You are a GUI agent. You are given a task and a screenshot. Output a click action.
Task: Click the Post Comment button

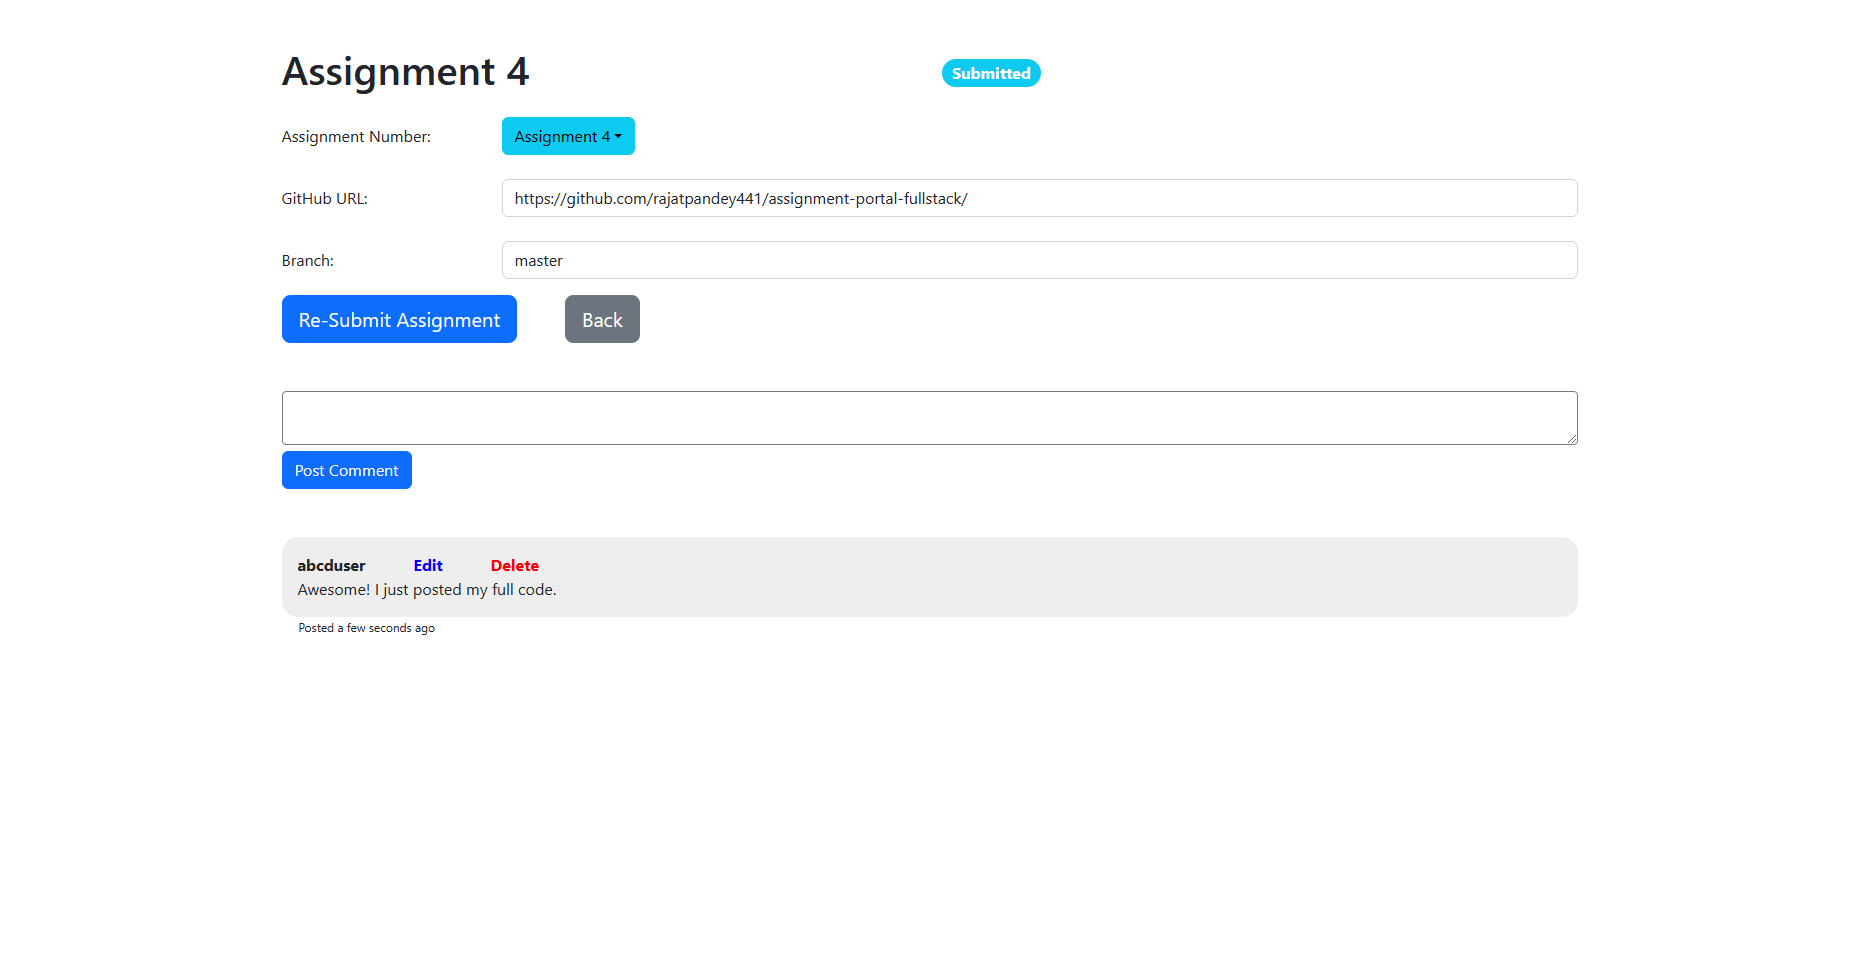pos(346,470)
